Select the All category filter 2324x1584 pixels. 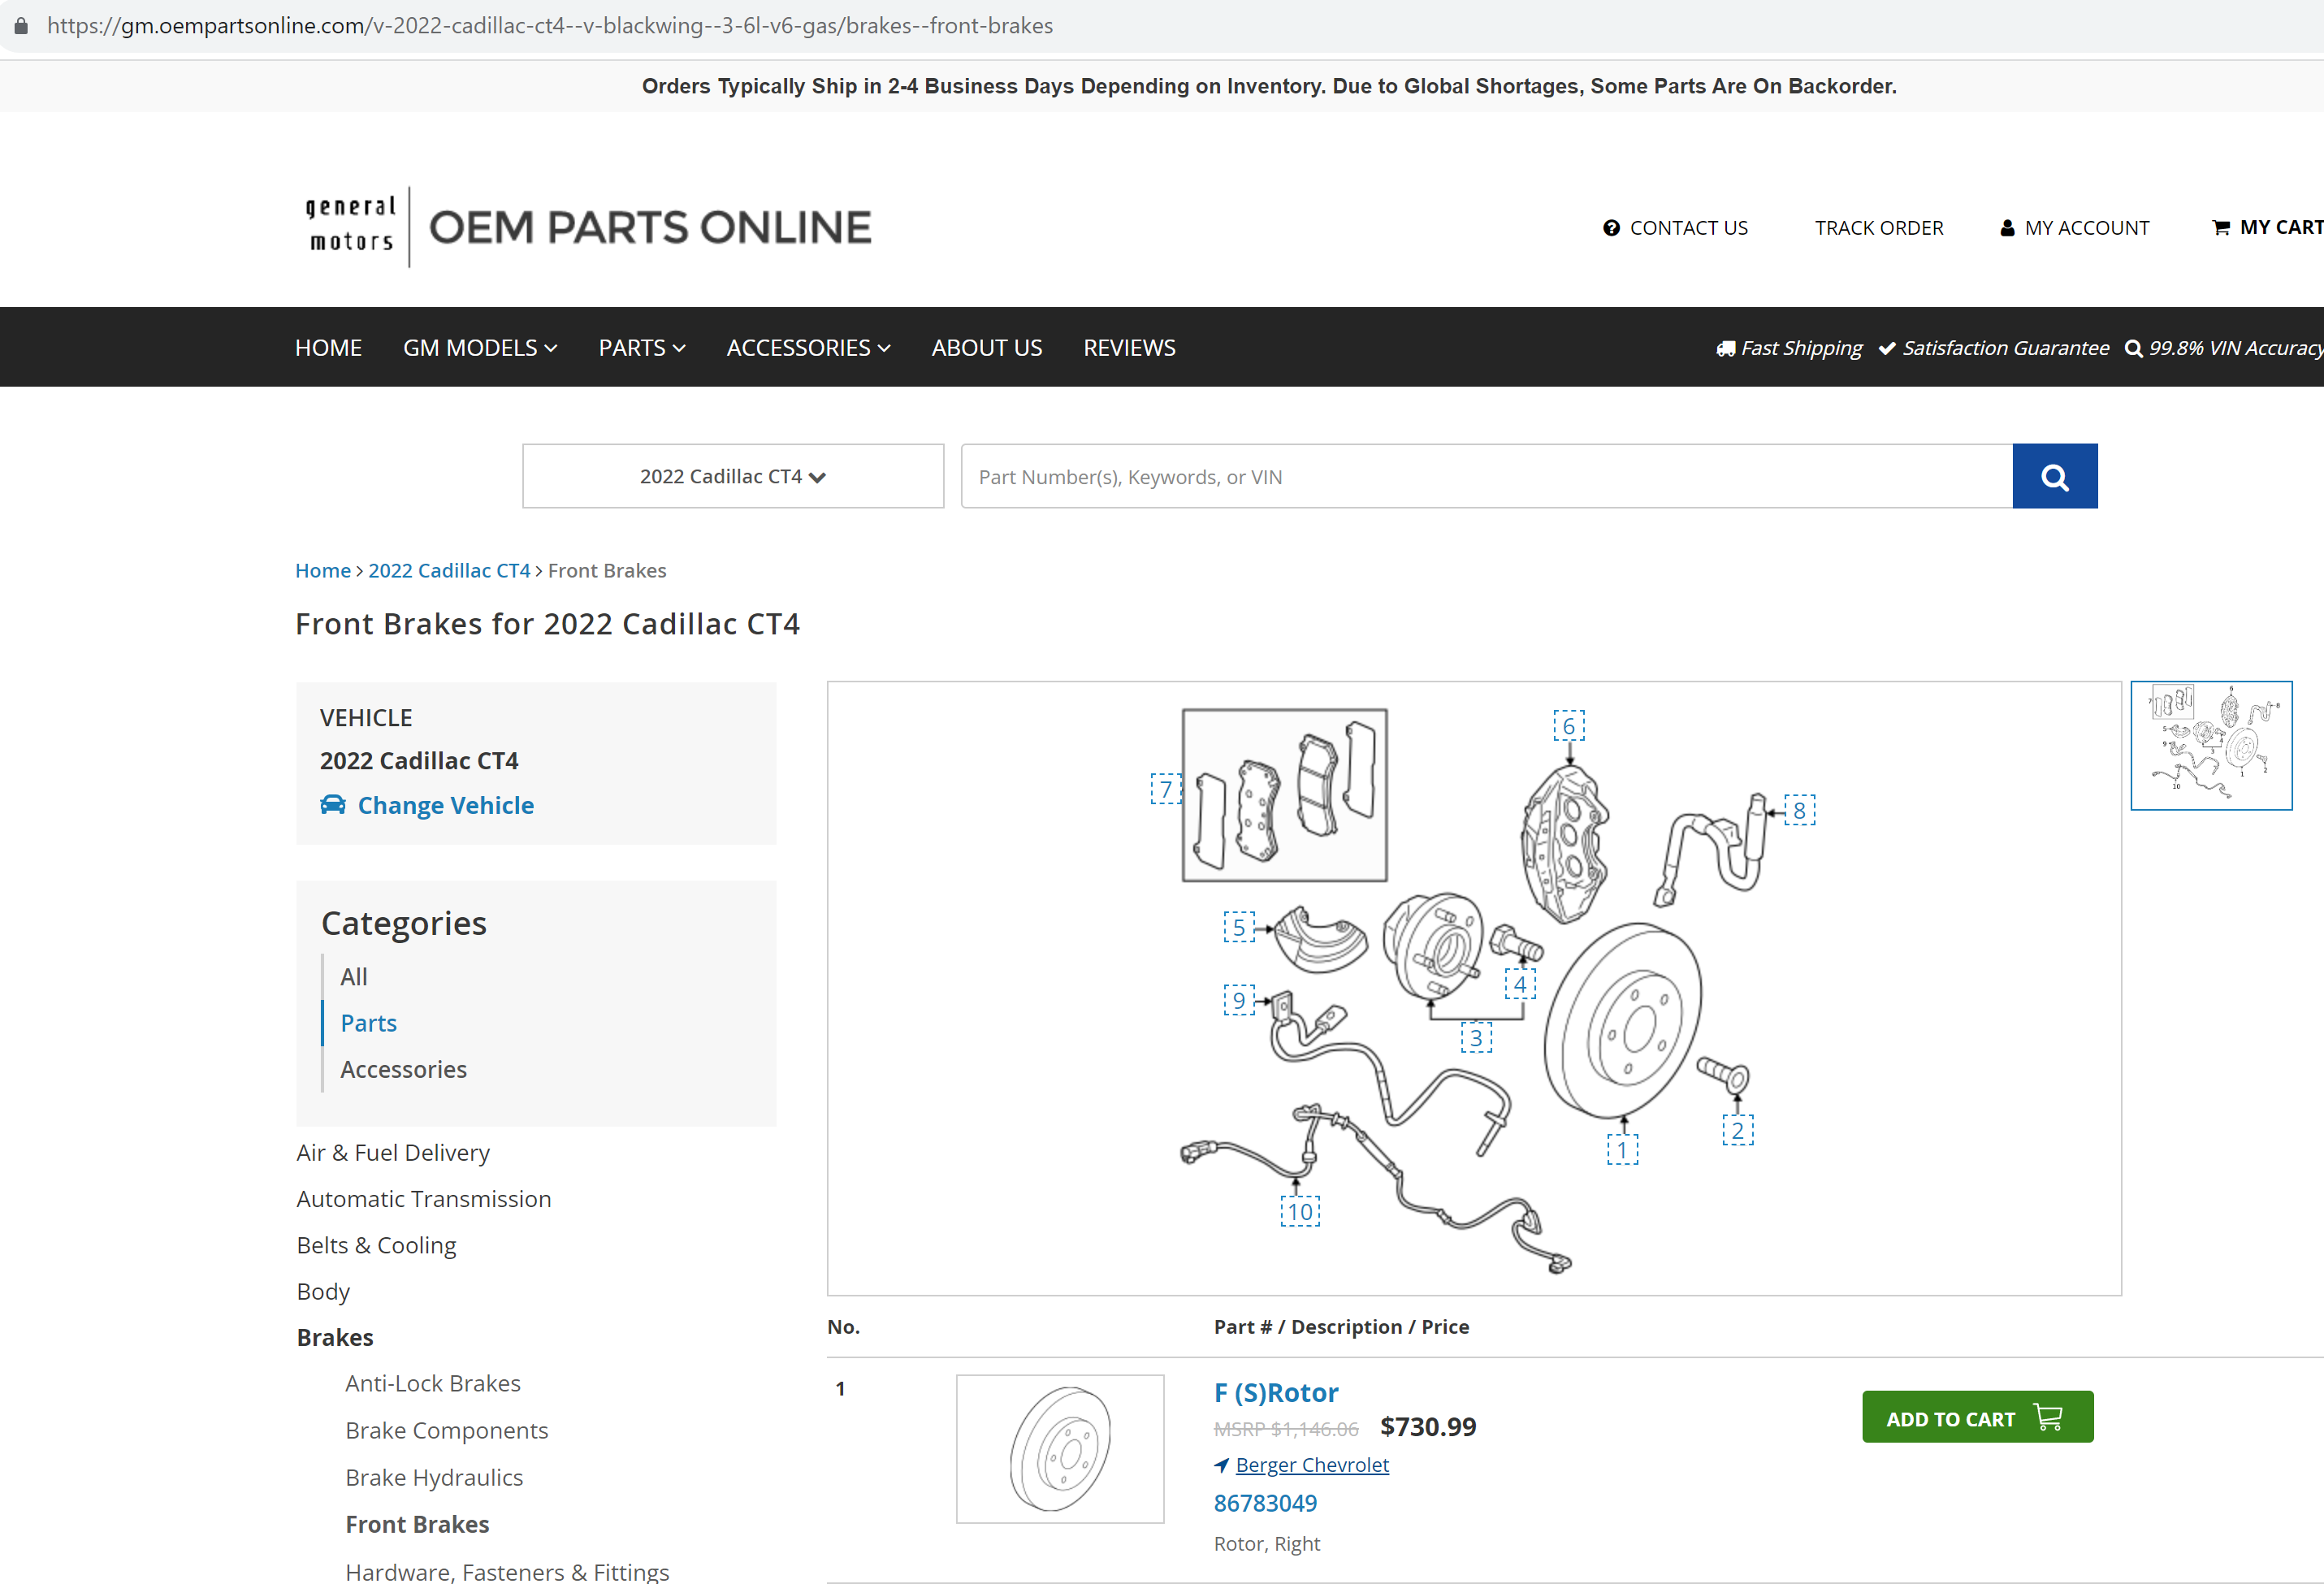(x=353, y=976)
